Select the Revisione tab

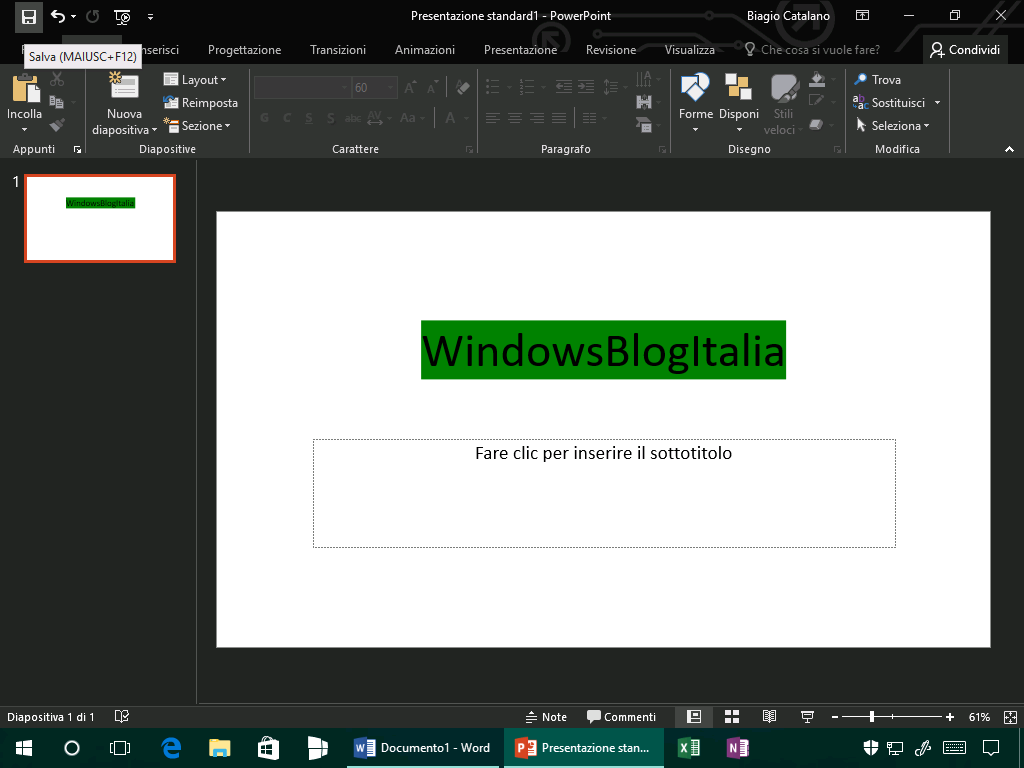(x=611, y=50)
